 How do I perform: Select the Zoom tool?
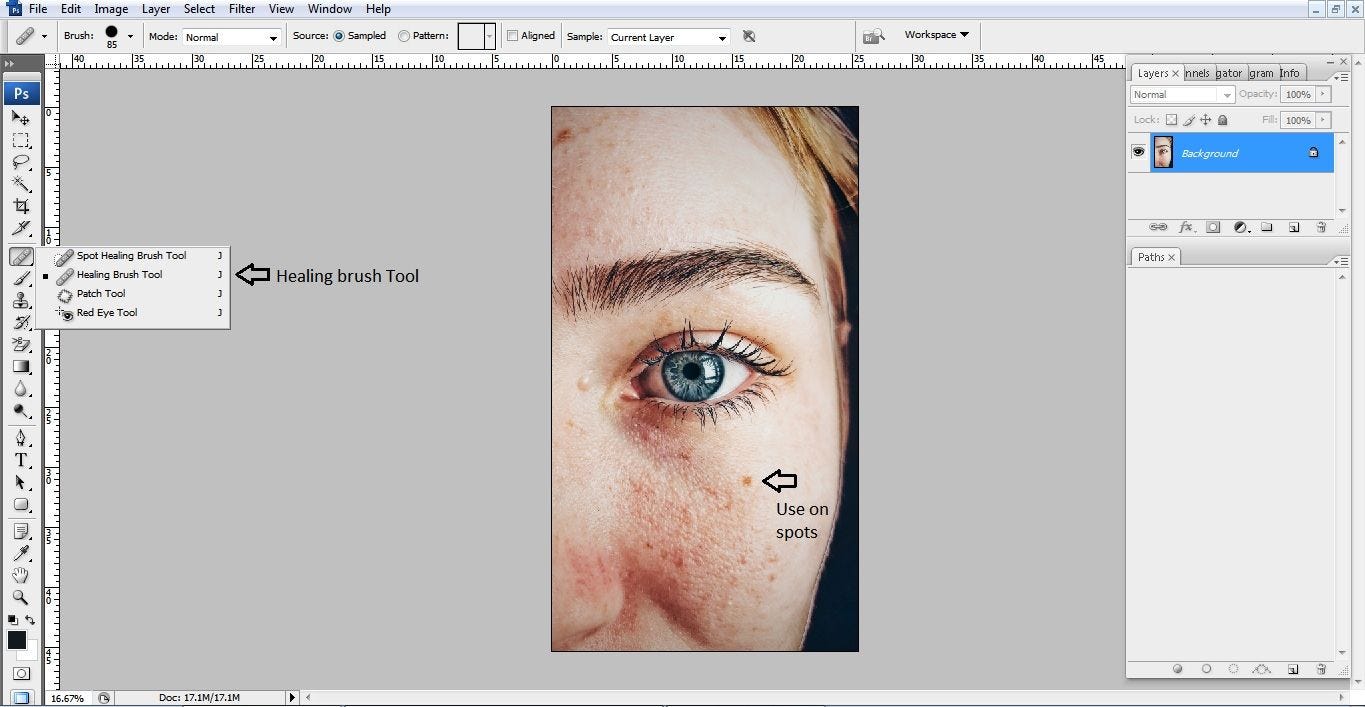[x=21, y=597]
